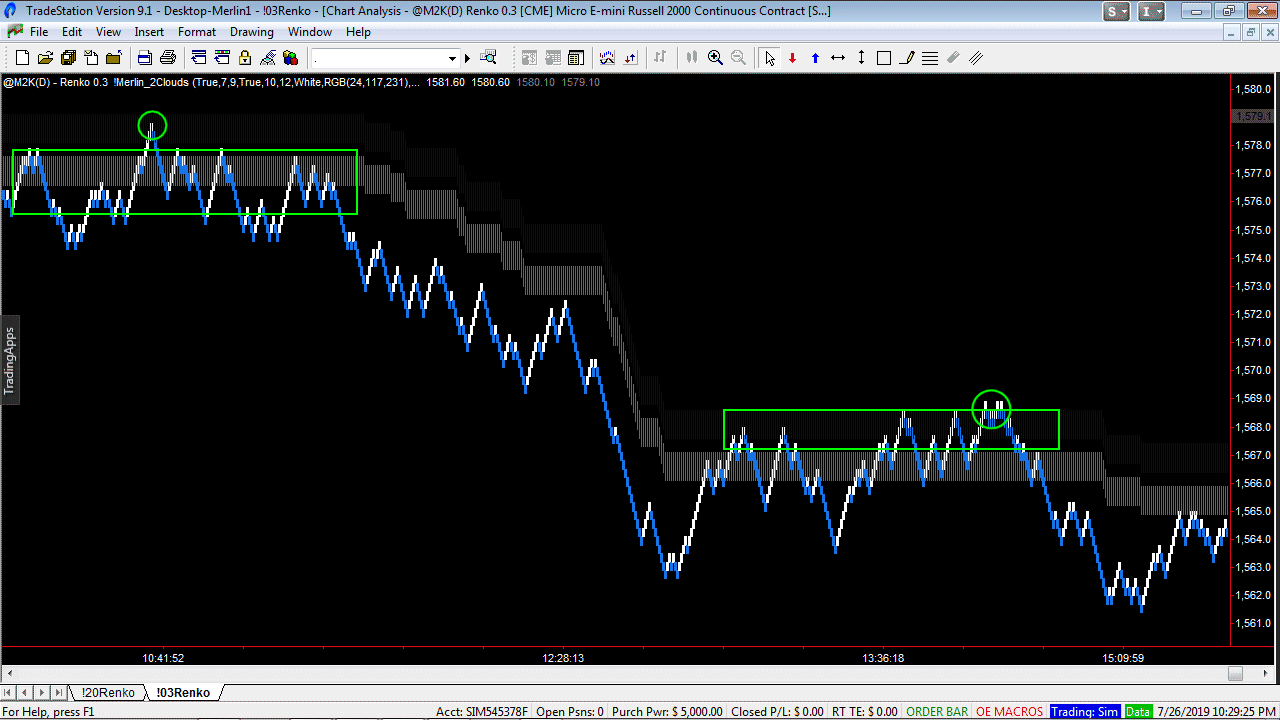Click the Open Psns: 0 status text
The height and width of the screenshot is (720, 1280).
pos(570,712)
